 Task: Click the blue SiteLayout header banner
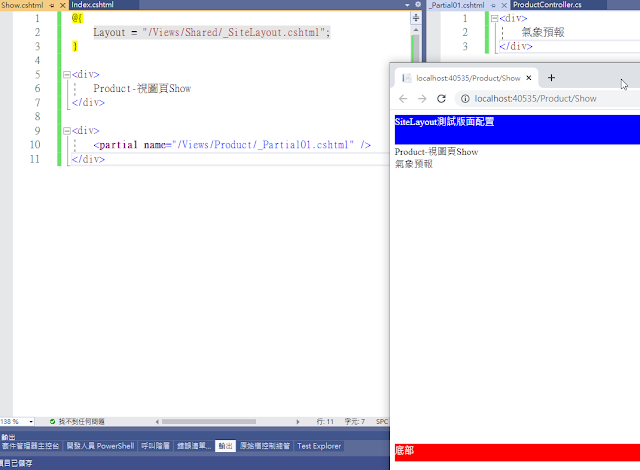pyautogui.click(x=517, y=130)
